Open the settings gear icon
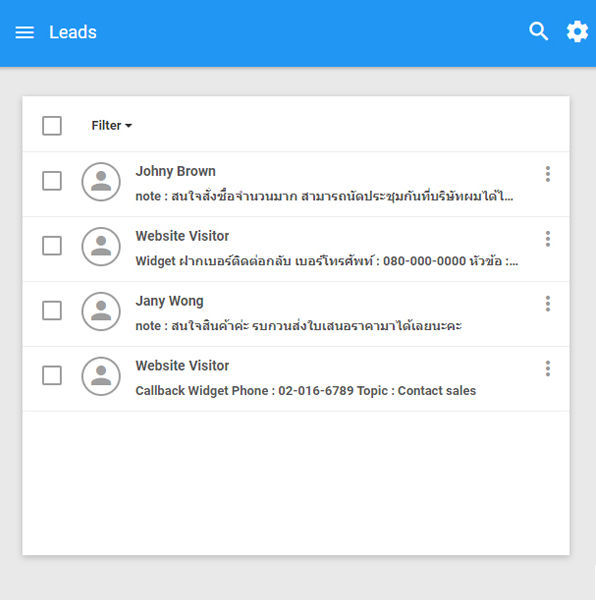Image resolution: width=596 pixels, height=600 pixels. [577, 31]
